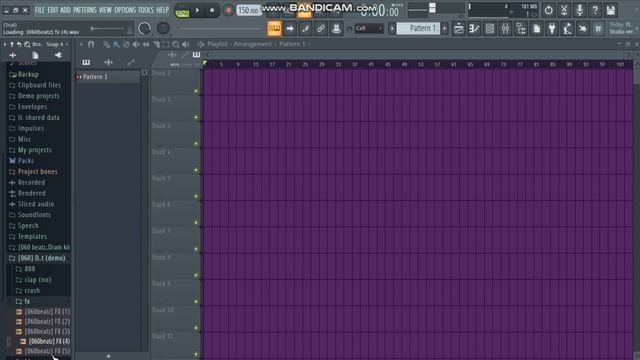The image size is (640, 360).
Task: Click the microphone one-click recording icon
Action: coord(580,10)
